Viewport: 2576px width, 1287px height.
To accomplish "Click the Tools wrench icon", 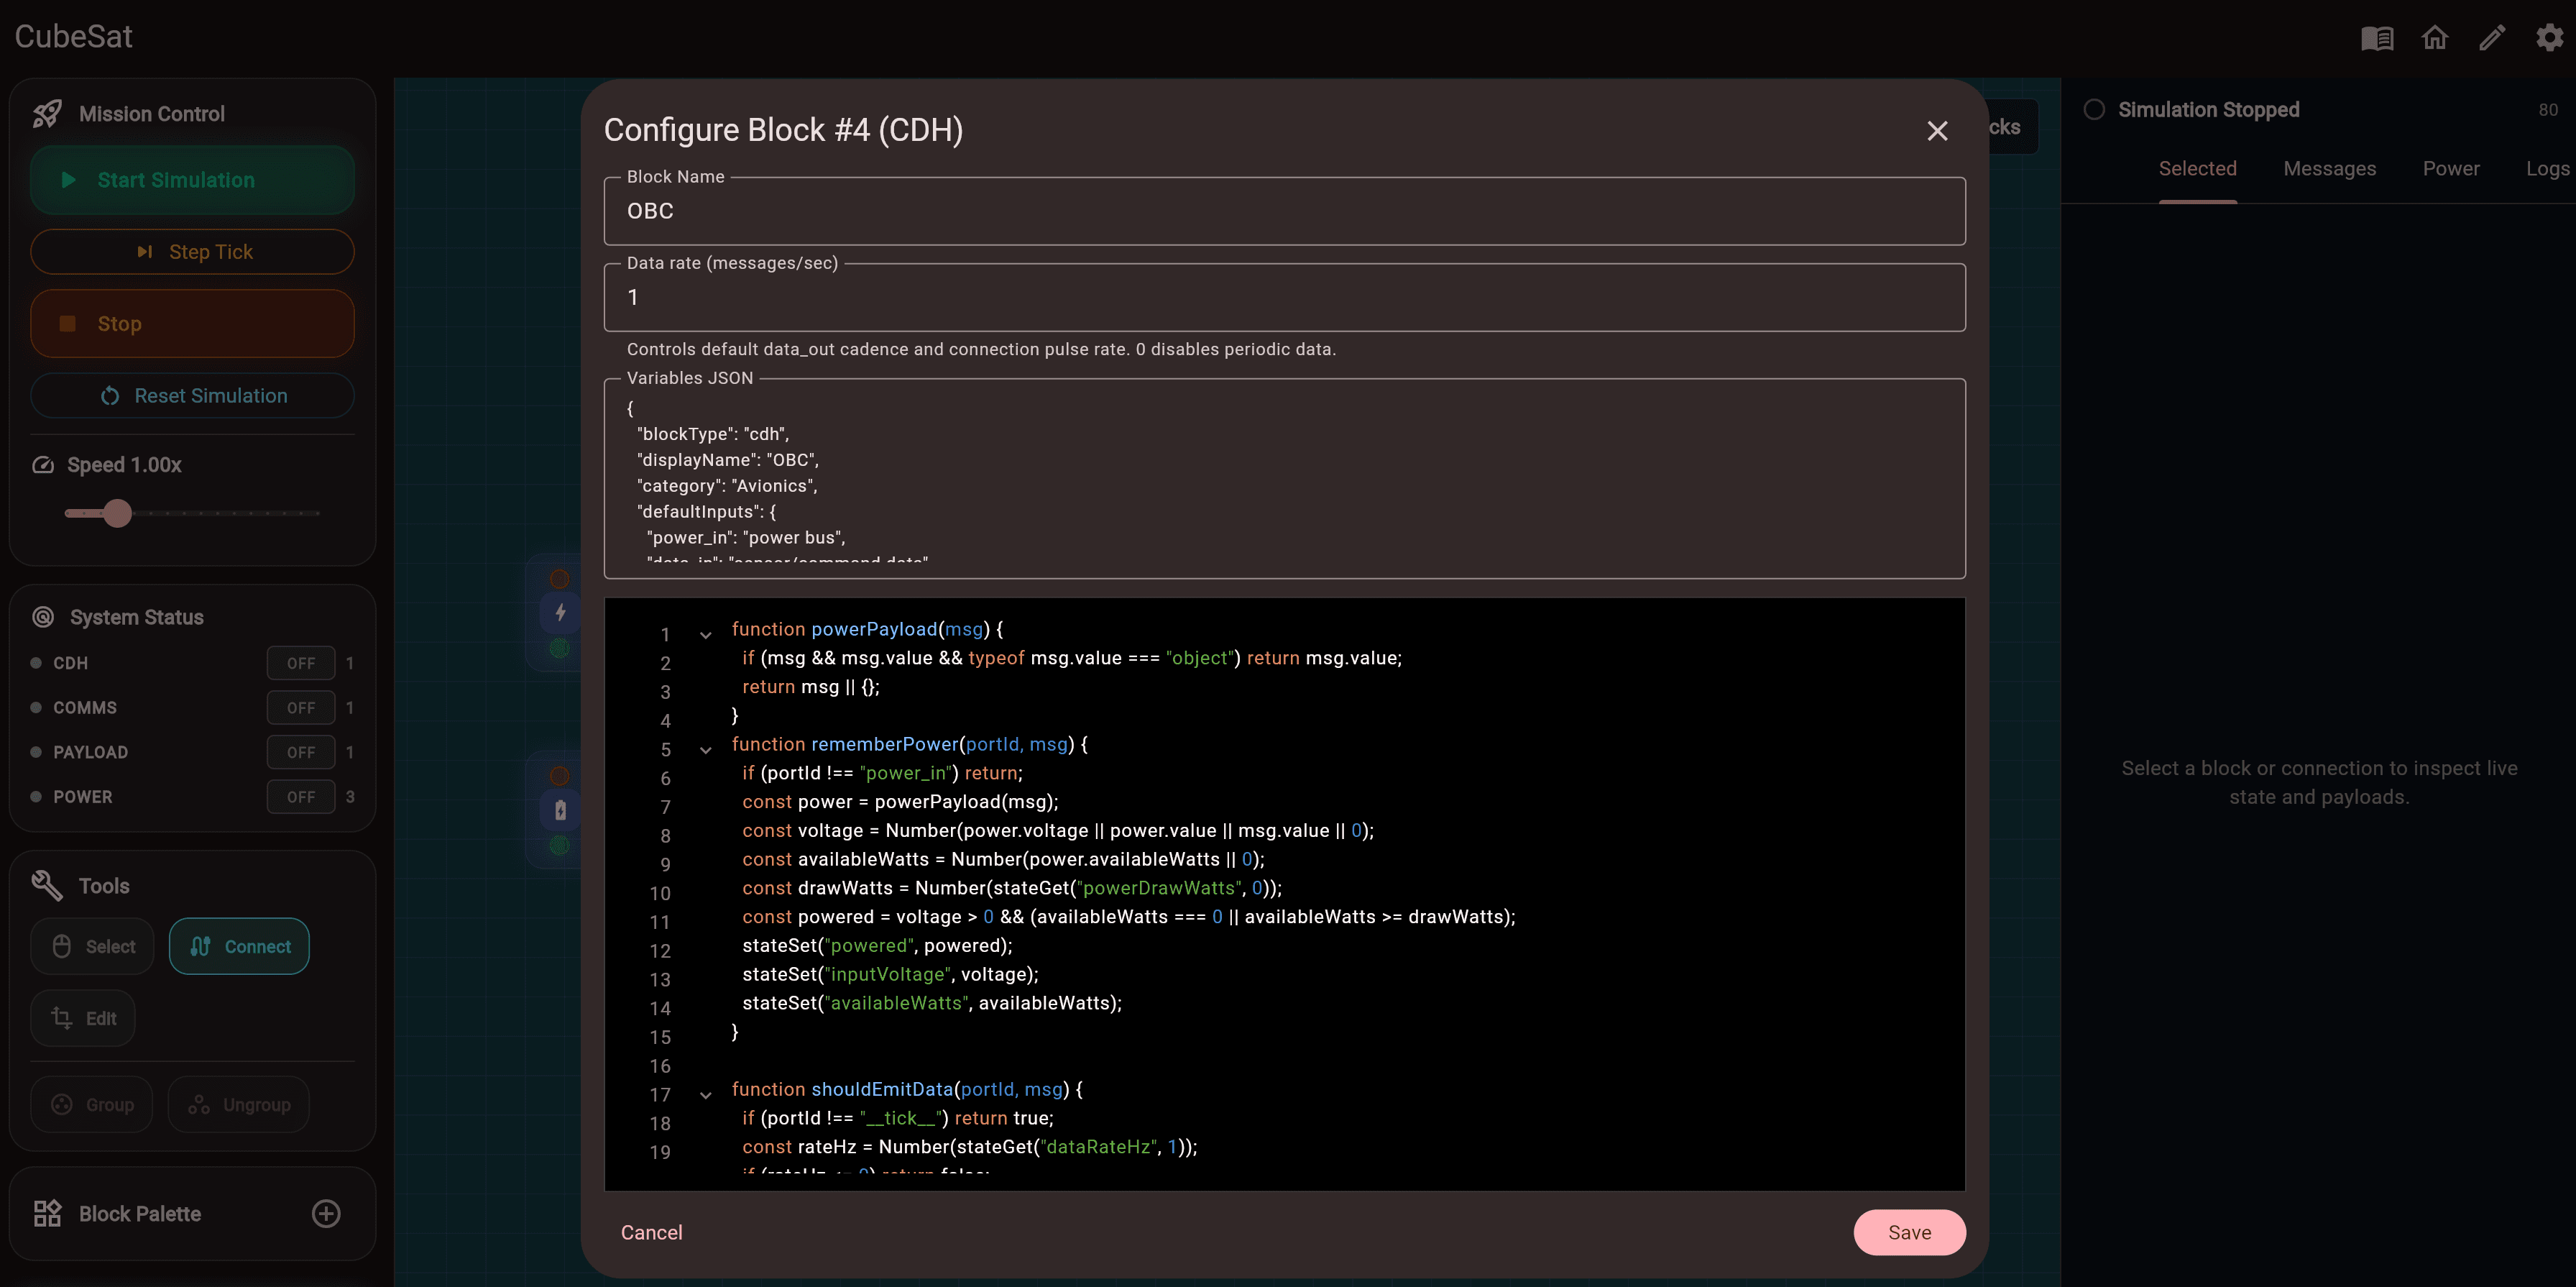I will (47, 886).
